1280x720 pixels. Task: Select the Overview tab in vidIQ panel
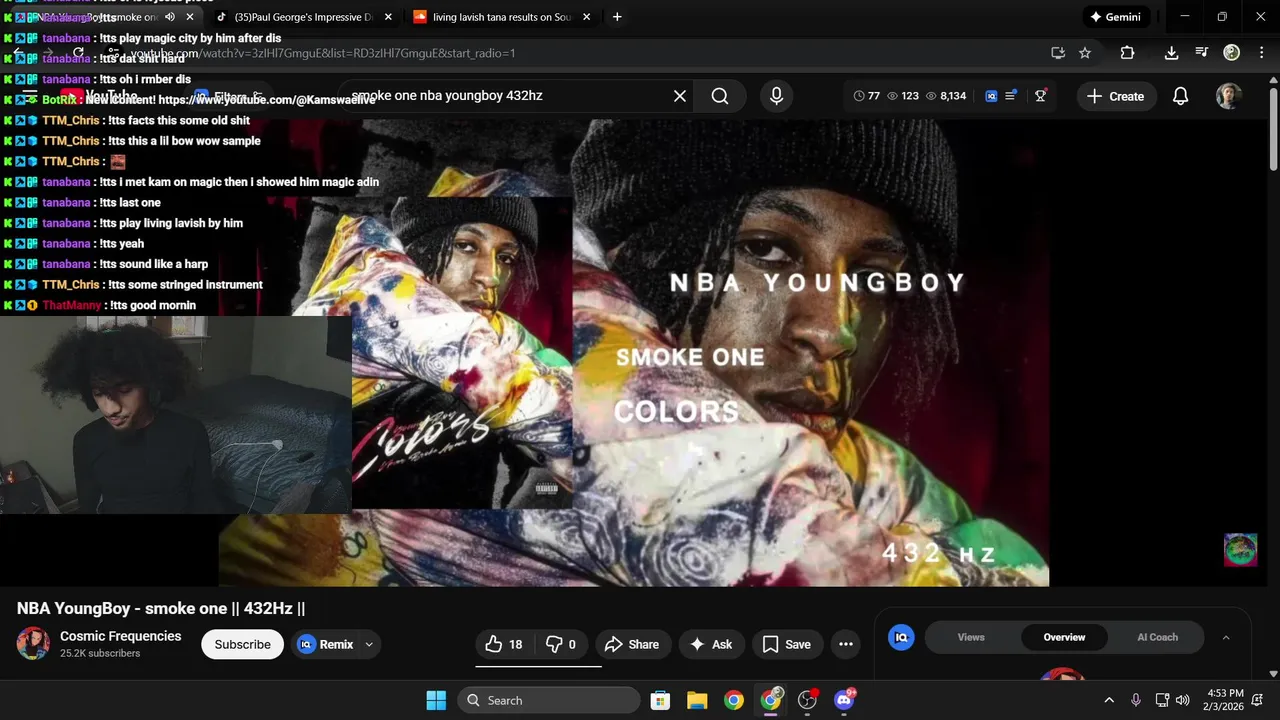[1064, 637]
